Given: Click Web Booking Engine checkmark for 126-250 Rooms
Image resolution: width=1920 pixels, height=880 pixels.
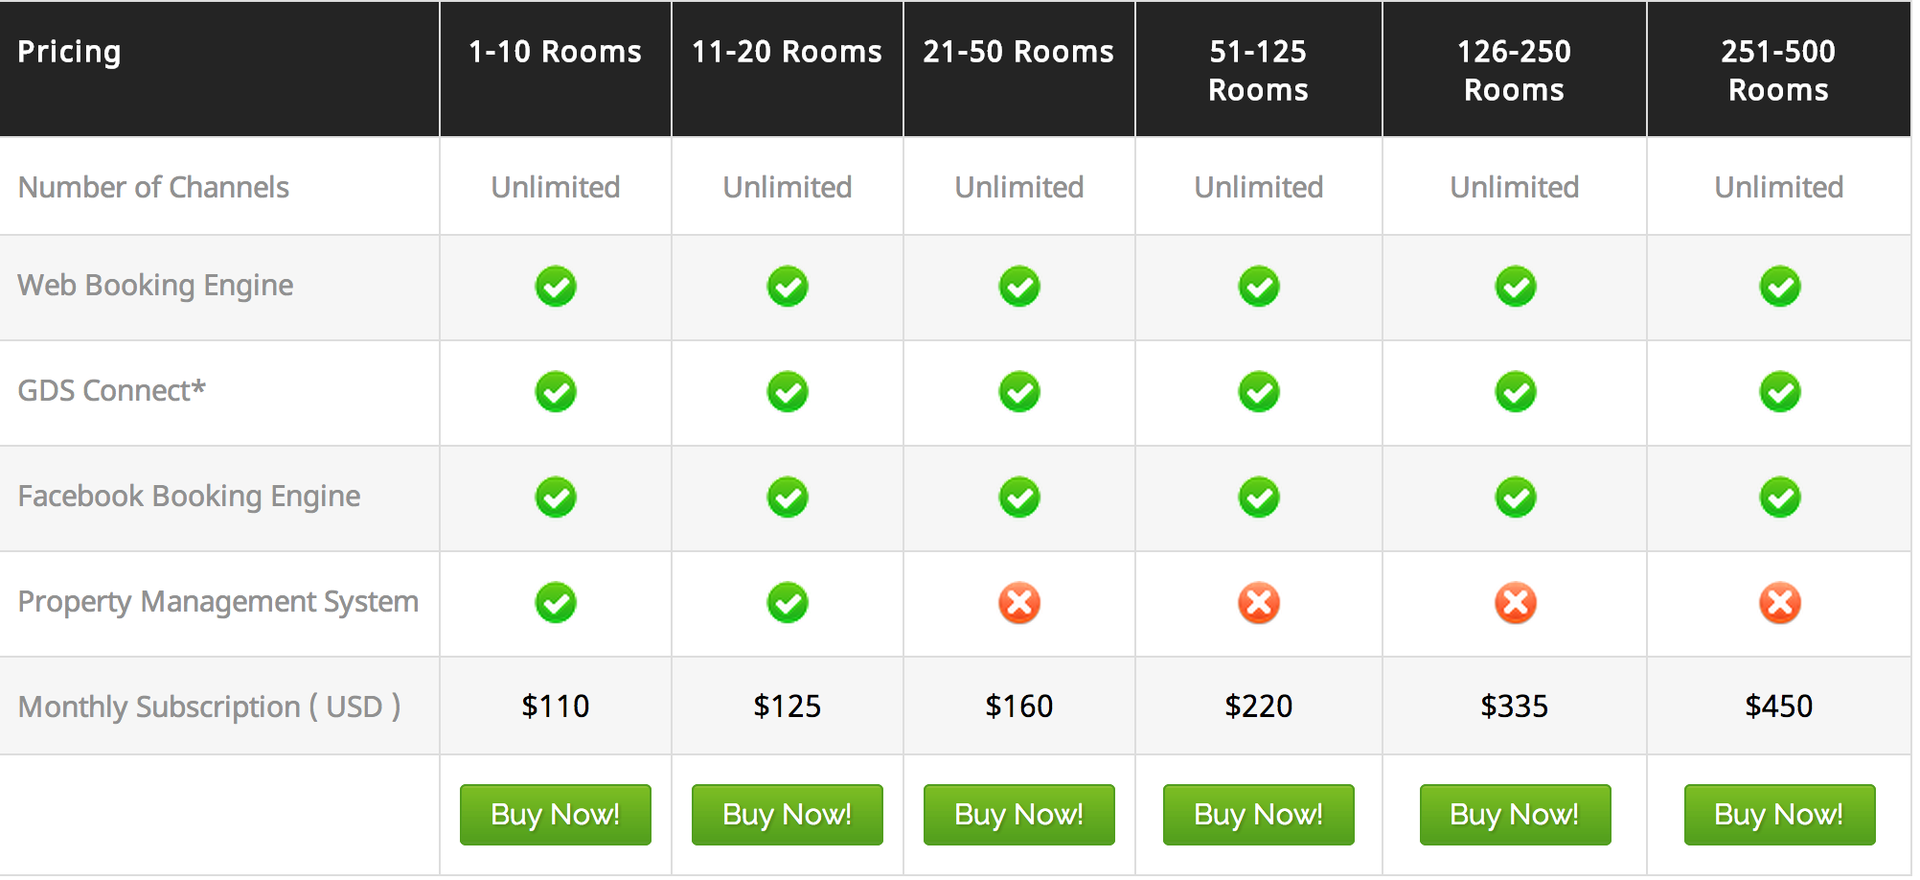Looking at the screenshot, I should [1515, 286].
